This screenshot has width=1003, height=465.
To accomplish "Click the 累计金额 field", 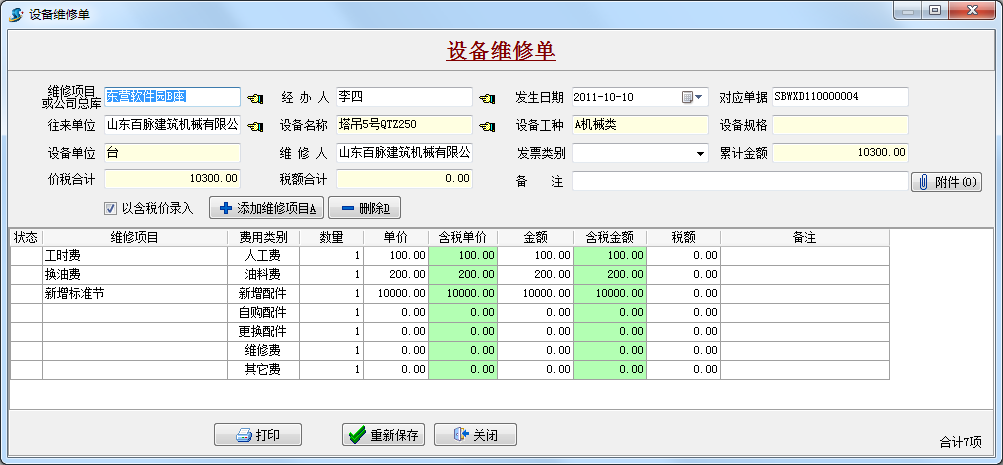I will coord(840,153).
